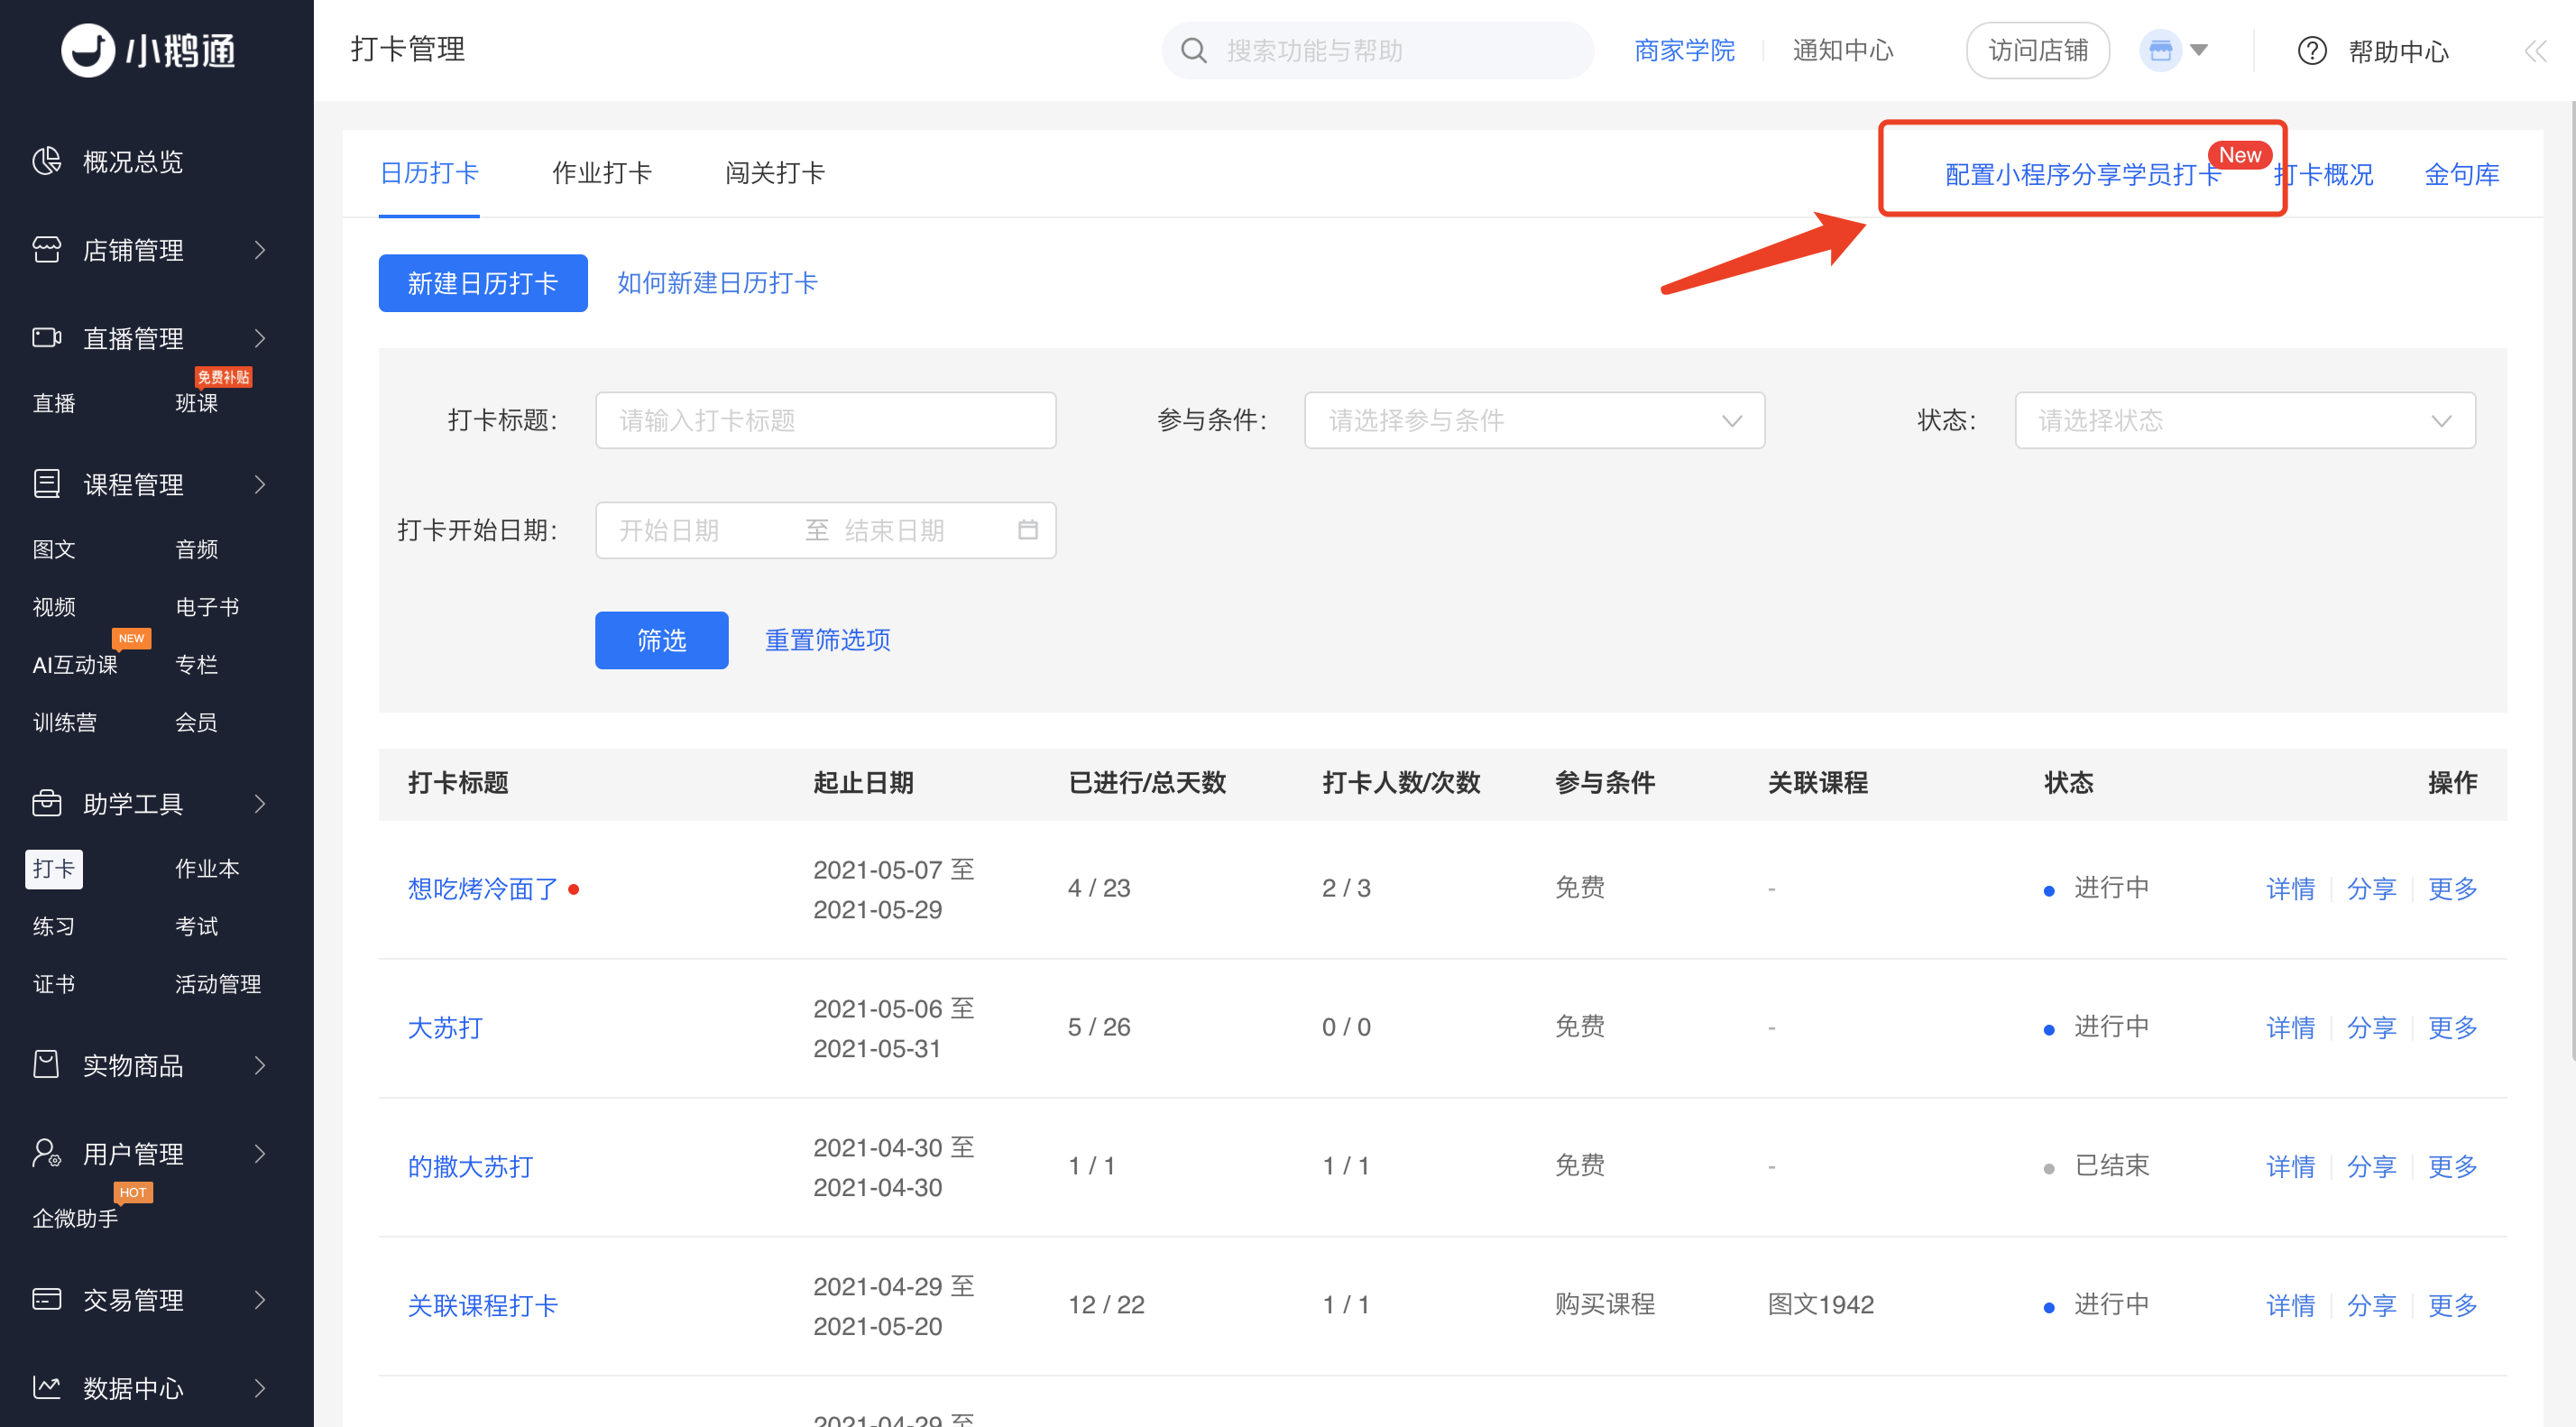Switch to 作业打卡 tab
The width and height of the screenshot is (2576, 1427).
pyautogui.click(x=602, y=173)
